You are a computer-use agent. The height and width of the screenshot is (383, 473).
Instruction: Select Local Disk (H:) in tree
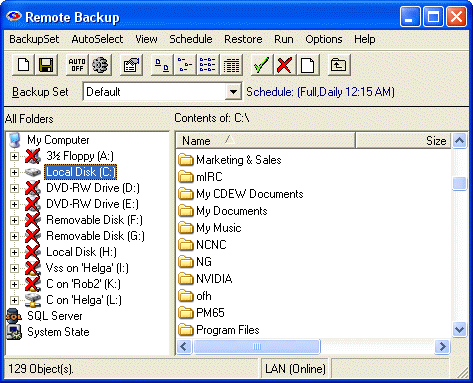point(81,252)
